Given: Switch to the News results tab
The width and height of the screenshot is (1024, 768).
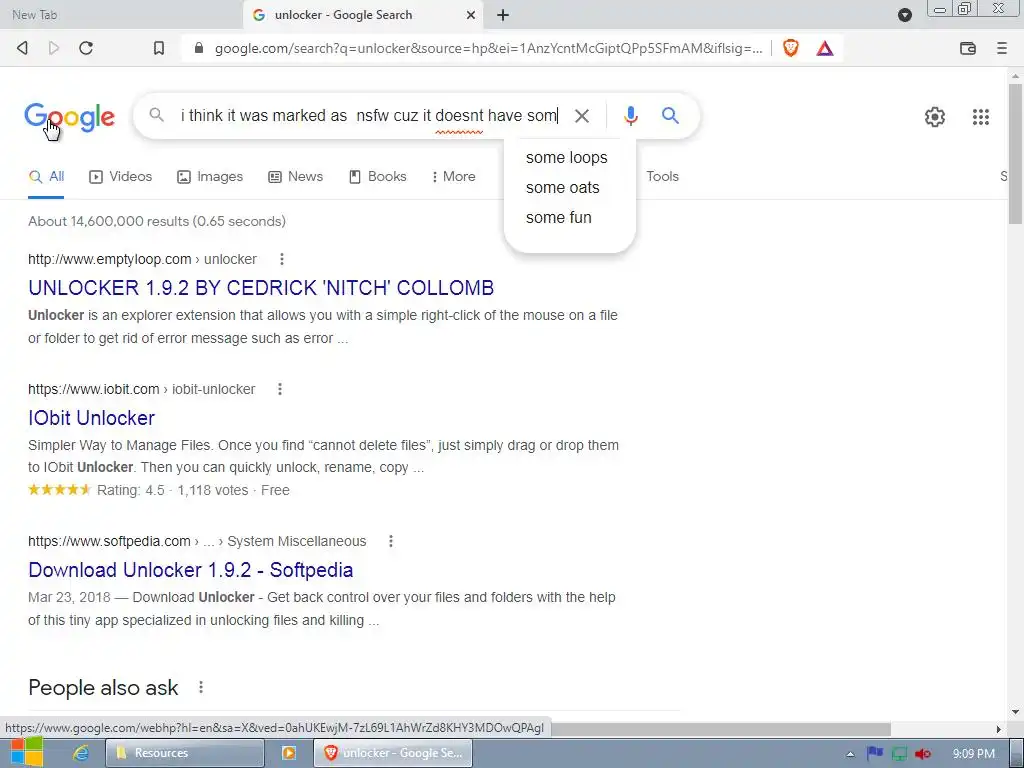Looking at the screenshot, I should [296, 176].
